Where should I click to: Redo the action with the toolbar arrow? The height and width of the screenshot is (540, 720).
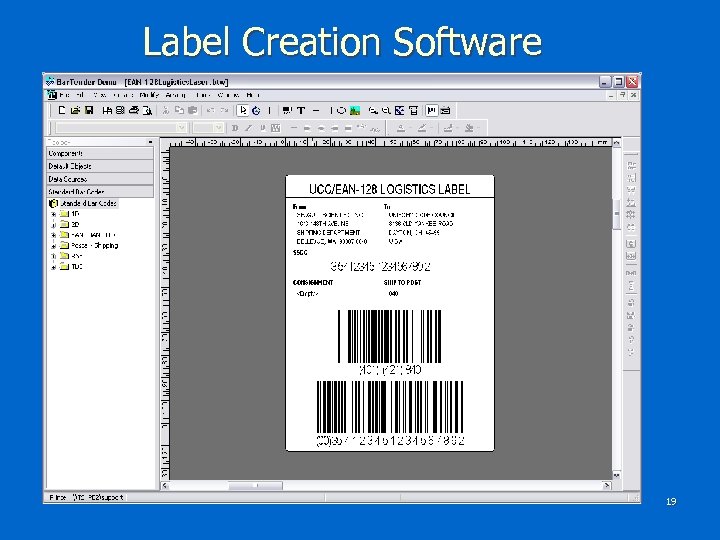[x=224, y=110]
